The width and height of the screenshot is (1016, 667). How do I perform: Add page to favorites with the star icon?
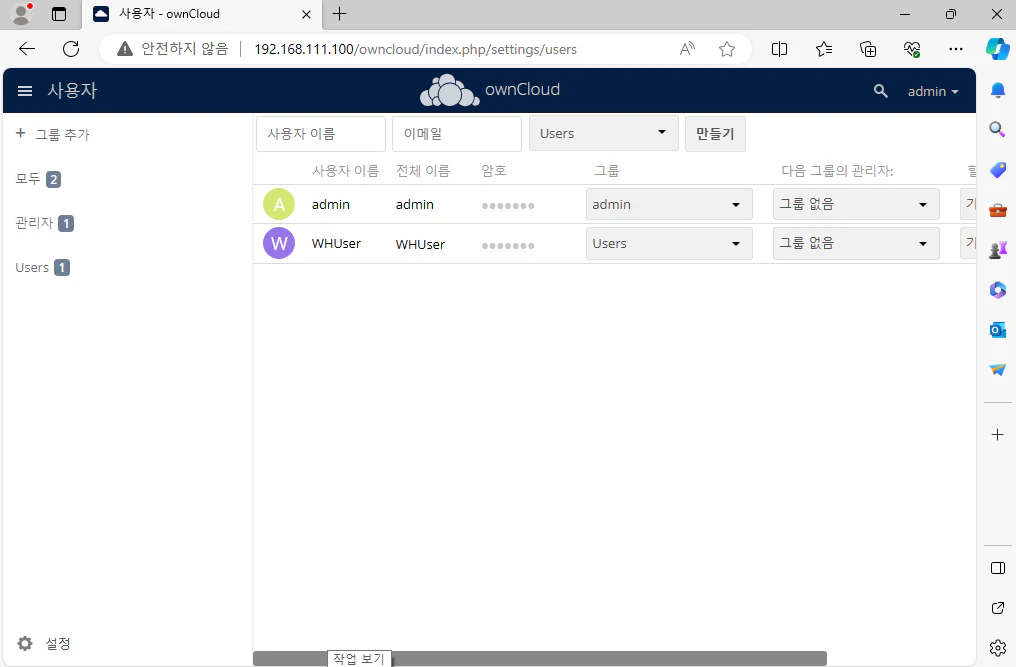[x=727, y=49]
